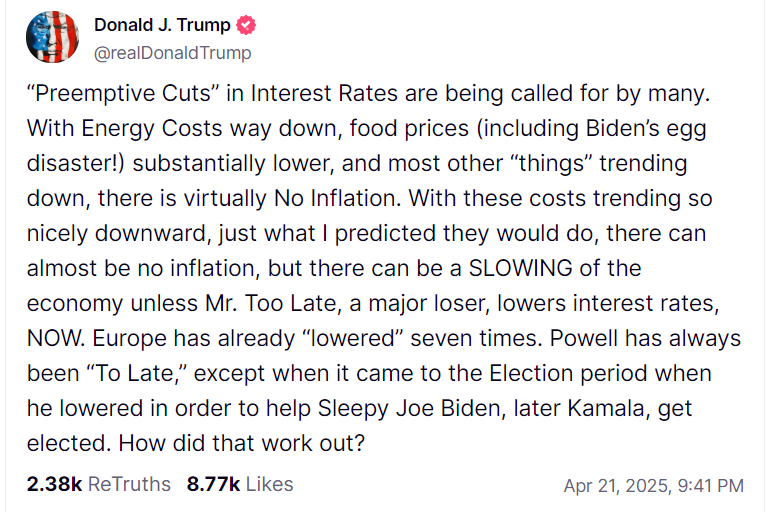Screen dimensions: 766x512
Task: Open the Donald J. Trump display name
Action: tap(162, 25)
